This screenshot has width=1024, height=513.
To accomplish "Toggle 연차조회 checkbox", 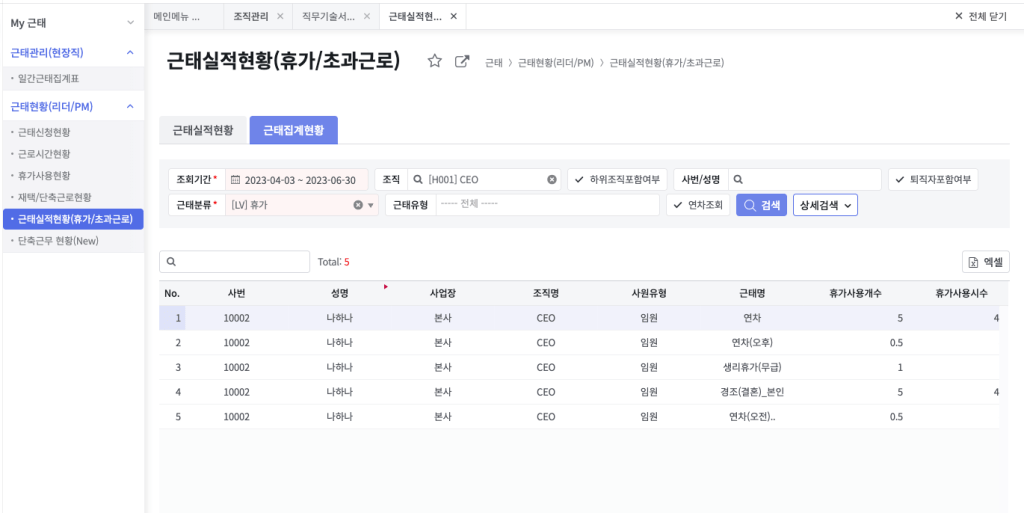I will (698, 205).
